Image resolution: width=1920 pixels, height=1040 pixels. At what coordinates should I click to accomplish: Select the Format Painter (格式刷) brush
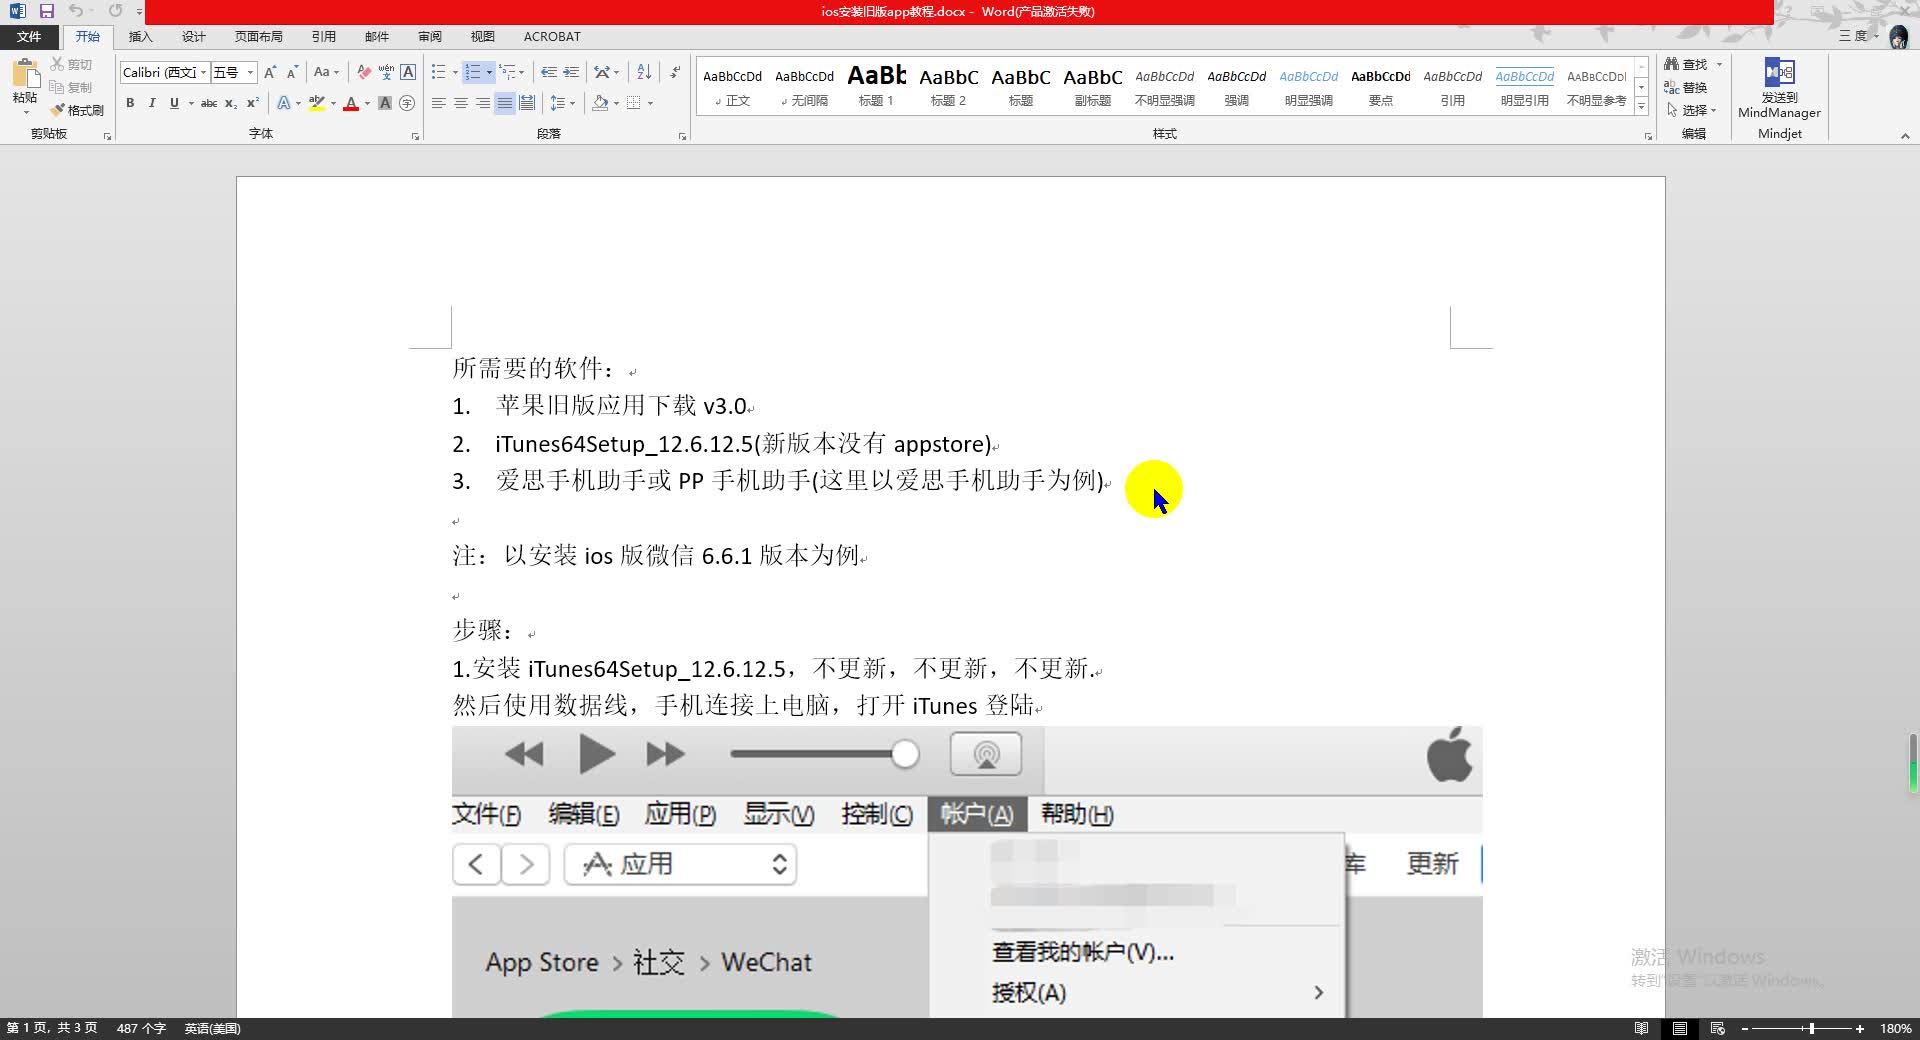[x=78, y=110]
